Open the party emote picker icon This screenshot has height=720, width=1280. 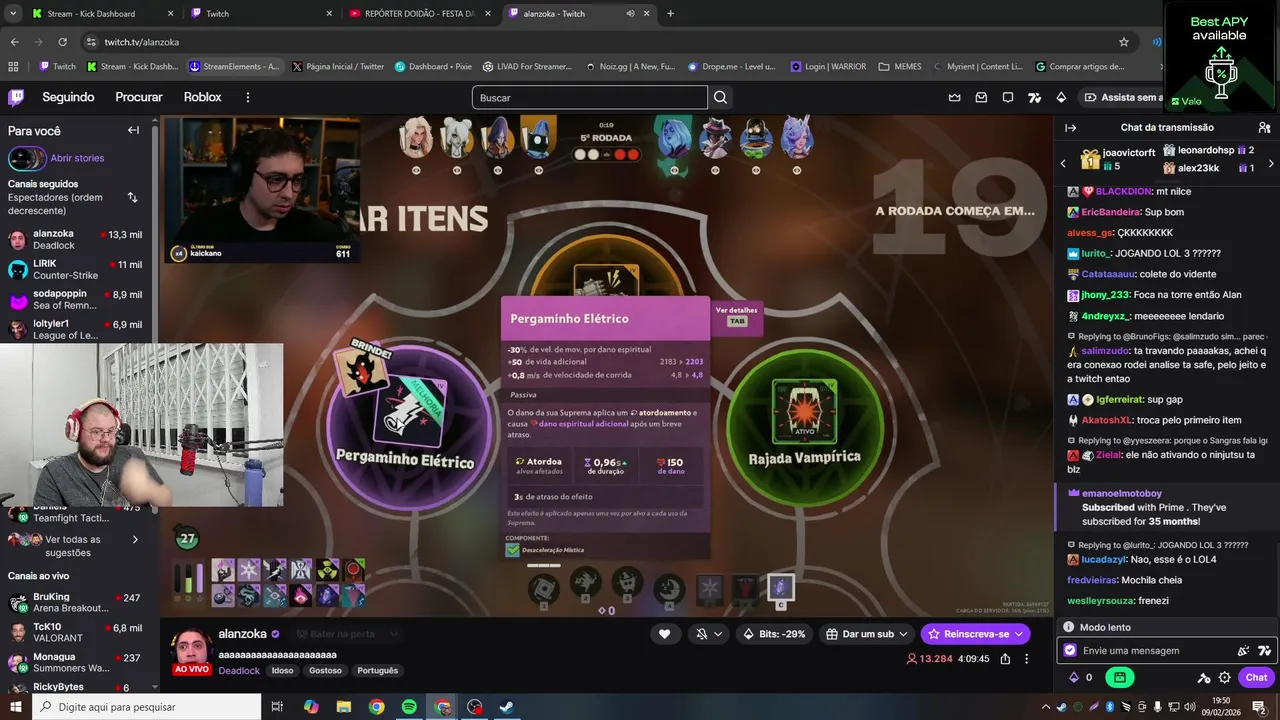tap(1243, 650)
